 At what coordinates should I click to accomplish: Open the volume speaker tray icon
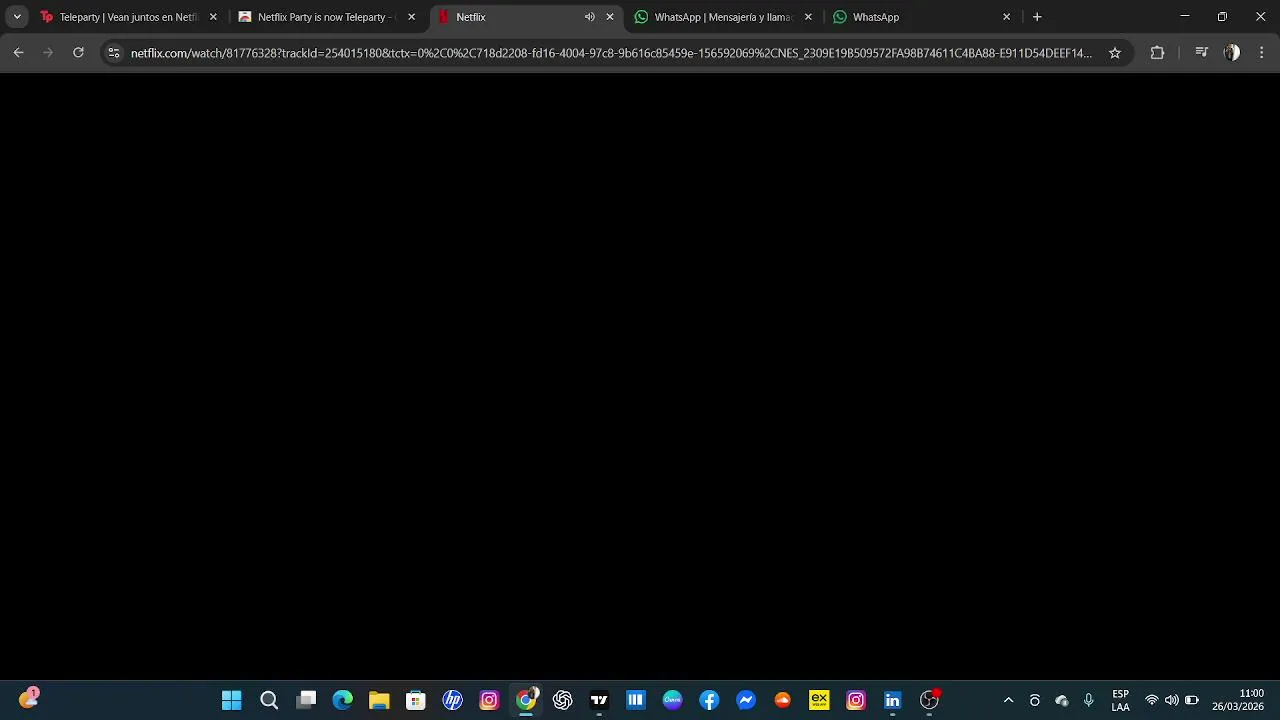(1172, 700)
